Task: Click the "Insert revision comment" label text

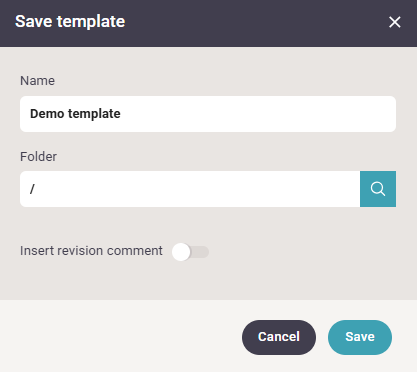Action: click(91, 251)
